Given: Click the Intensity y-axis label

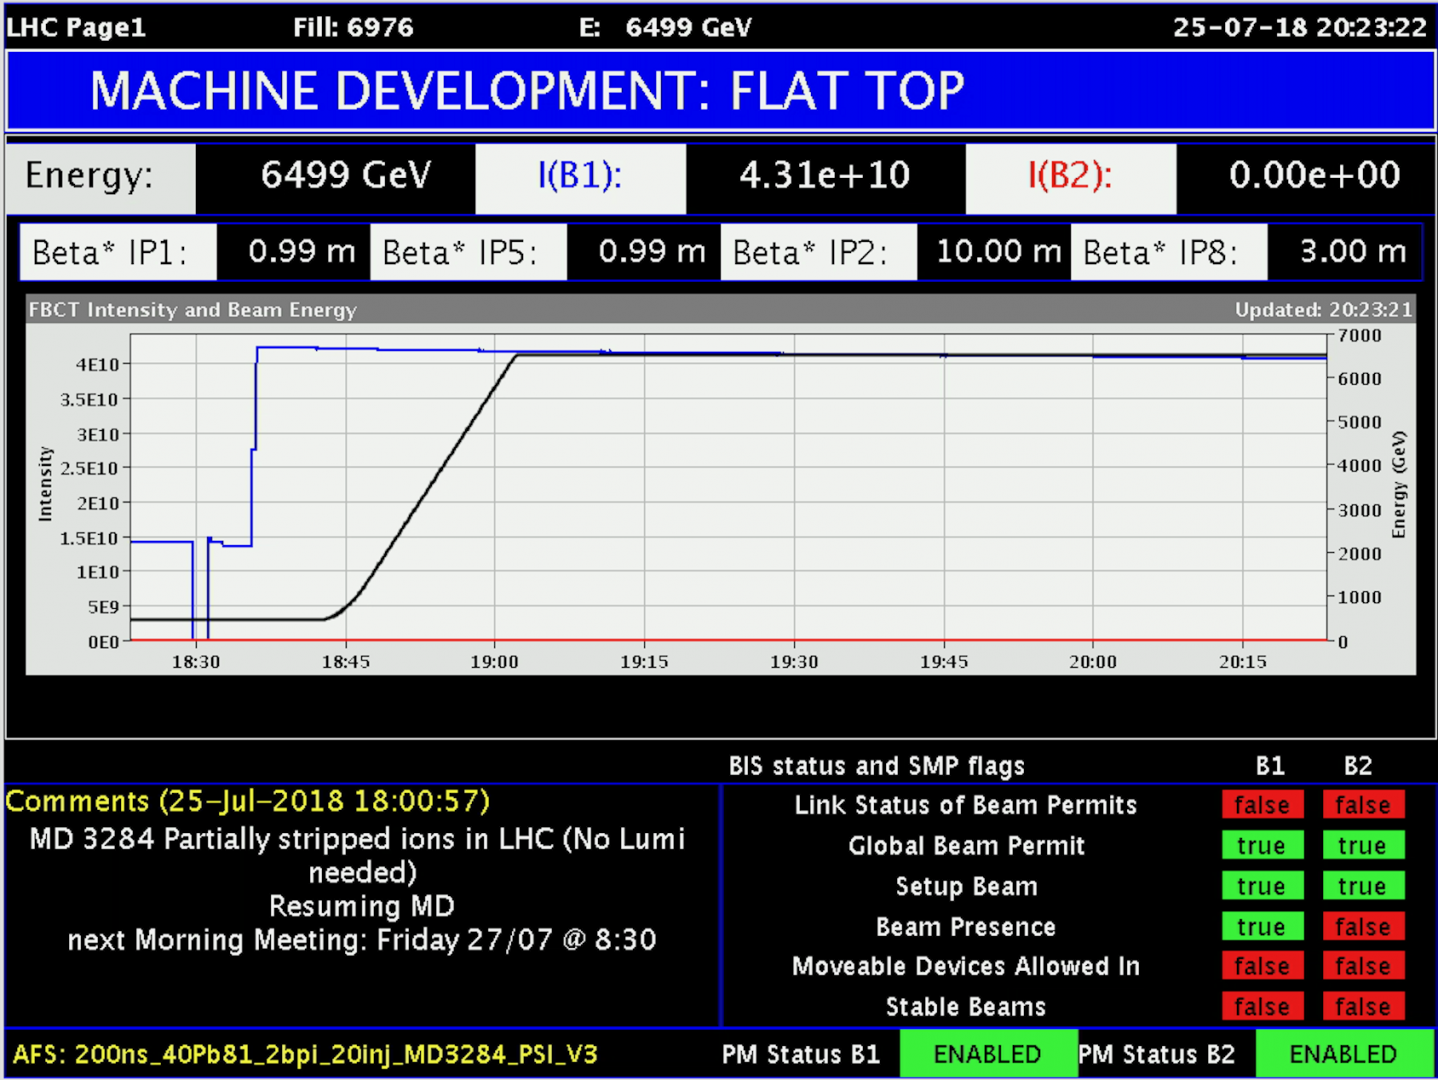Looking at the screenshot, I should click(x=45, y=484).
